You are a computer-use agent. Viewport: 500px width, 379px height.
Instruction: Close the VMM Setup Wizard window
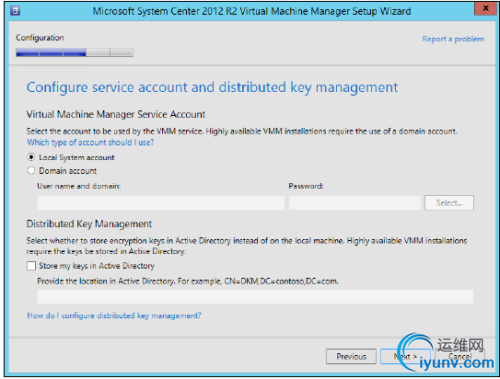tap(485, 8)
